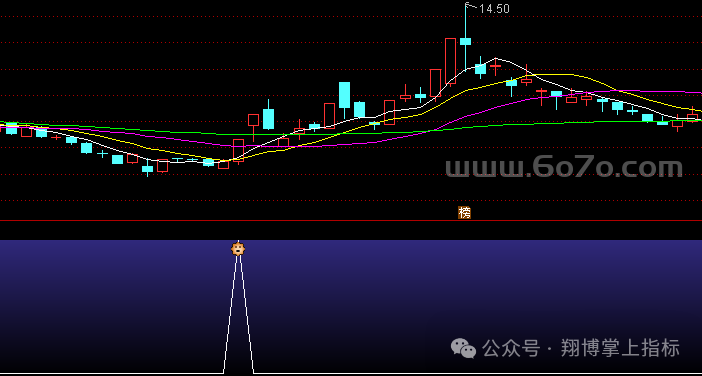Click the orange 榜 marker icon

(x=464, y=213)
